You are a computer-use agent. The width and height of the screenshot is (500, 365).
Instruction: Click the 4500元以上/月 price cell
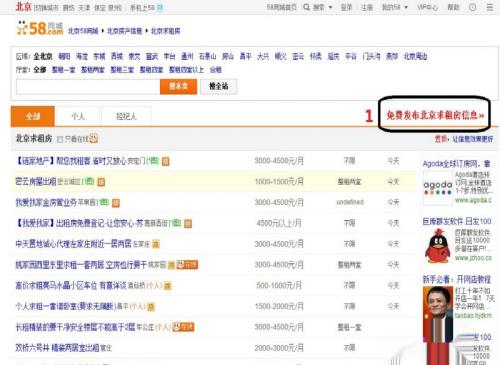click(x=279, y=223)
